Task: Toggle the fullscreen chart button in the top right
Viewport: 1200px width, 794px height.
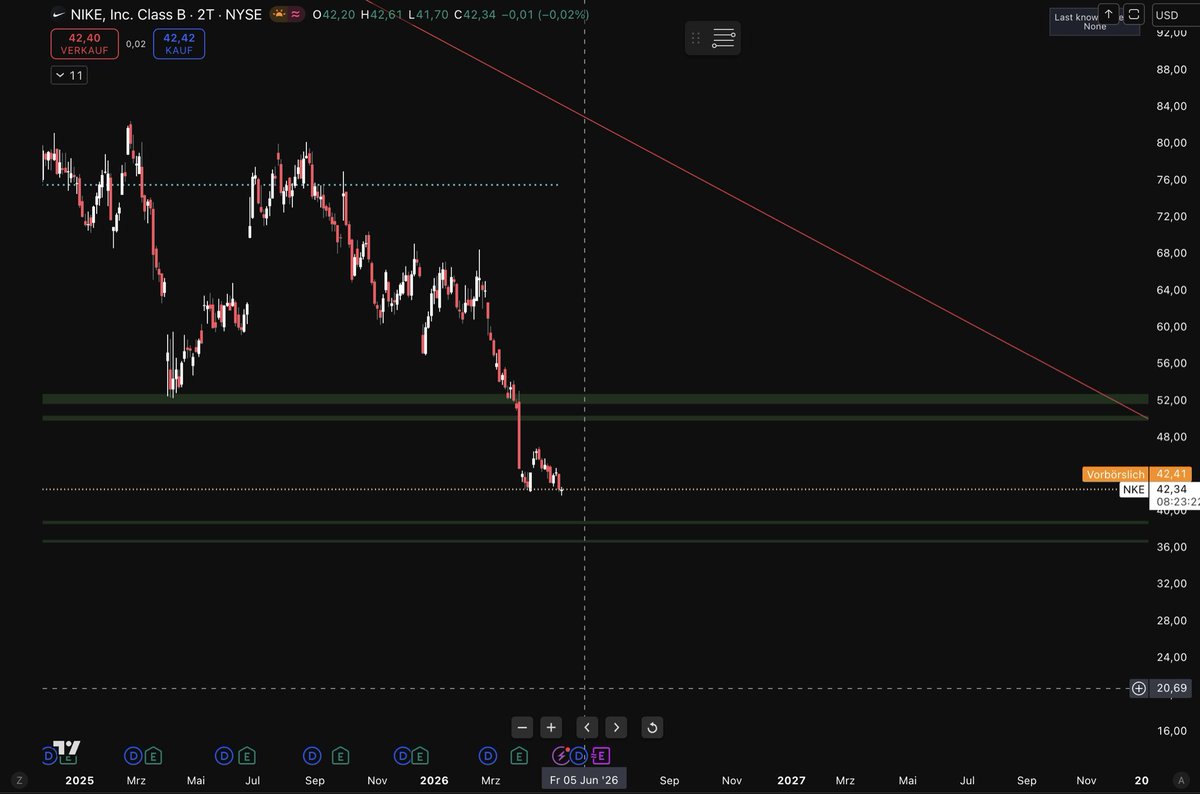Action: pos(1135,14)
